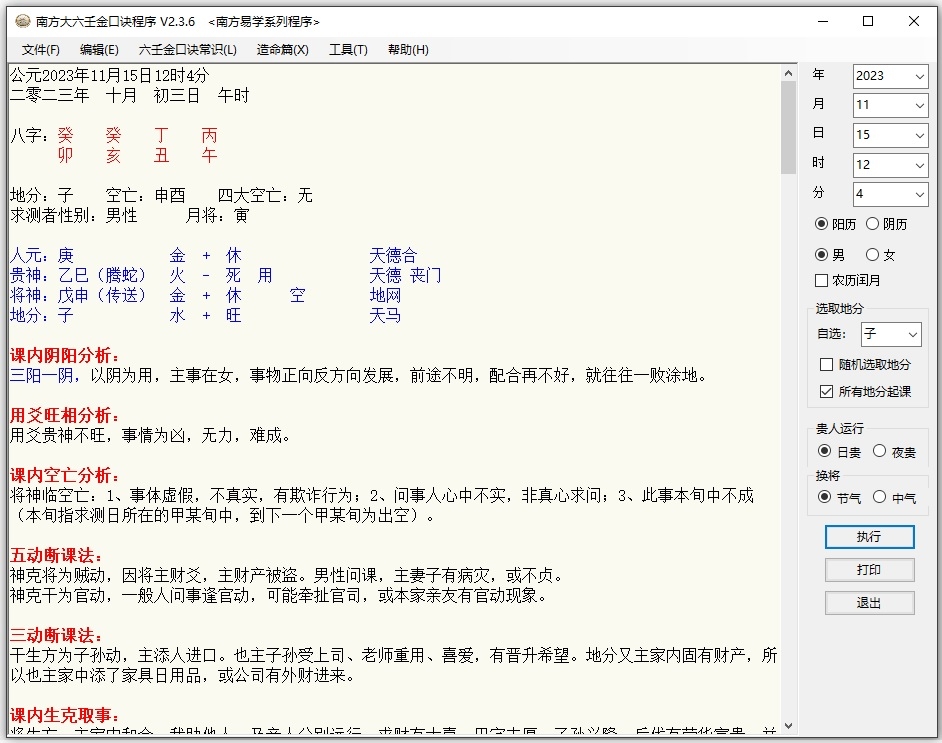Open the 文件(F) menu
This screenshot has height=743, width=942.
point(40,49)
